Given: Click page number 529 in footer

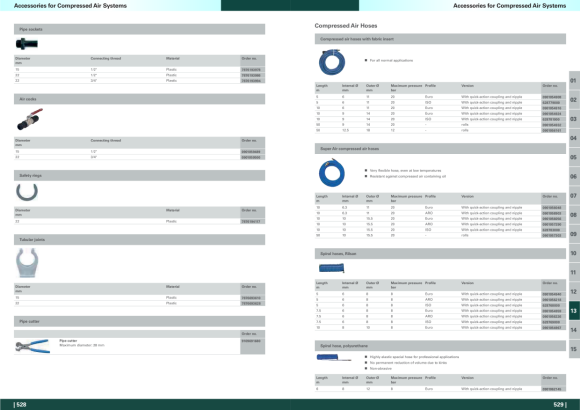Looking at the screenshot, I should click(560, 404).
